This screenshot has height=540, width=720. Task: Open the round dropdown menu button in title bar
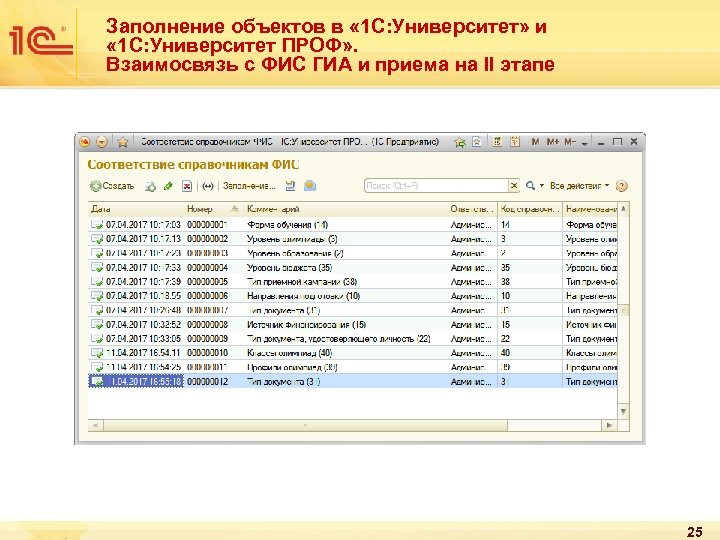click(x=102, y=142)
